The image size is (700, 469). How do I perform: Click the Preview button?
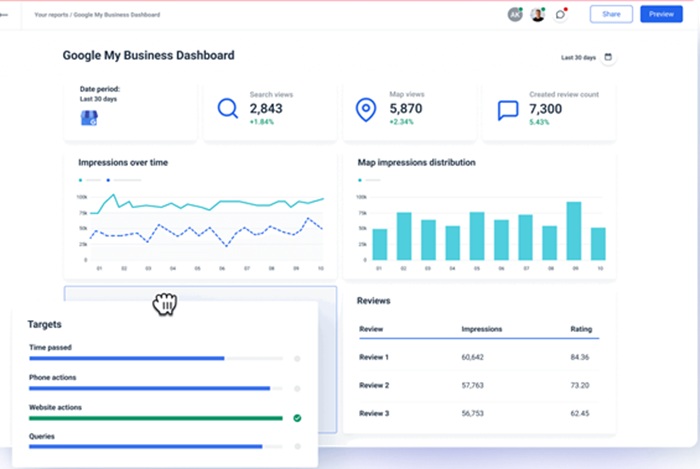click(661, 14)
